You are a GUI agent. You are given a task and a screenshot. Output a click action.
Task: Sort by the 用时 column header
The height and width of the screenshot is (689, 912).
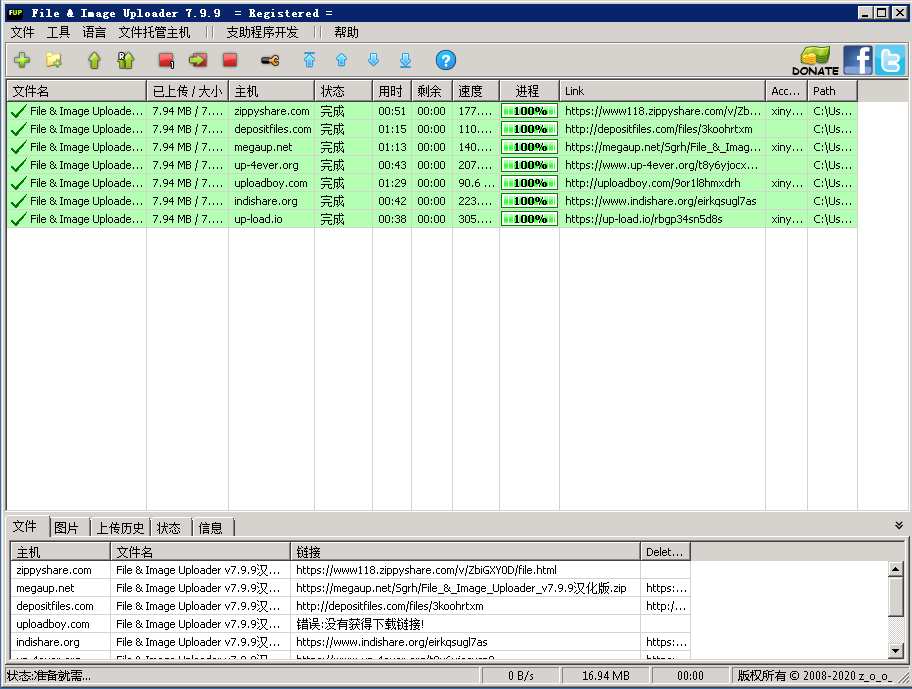pyautogui.click(x=391, y=91)
